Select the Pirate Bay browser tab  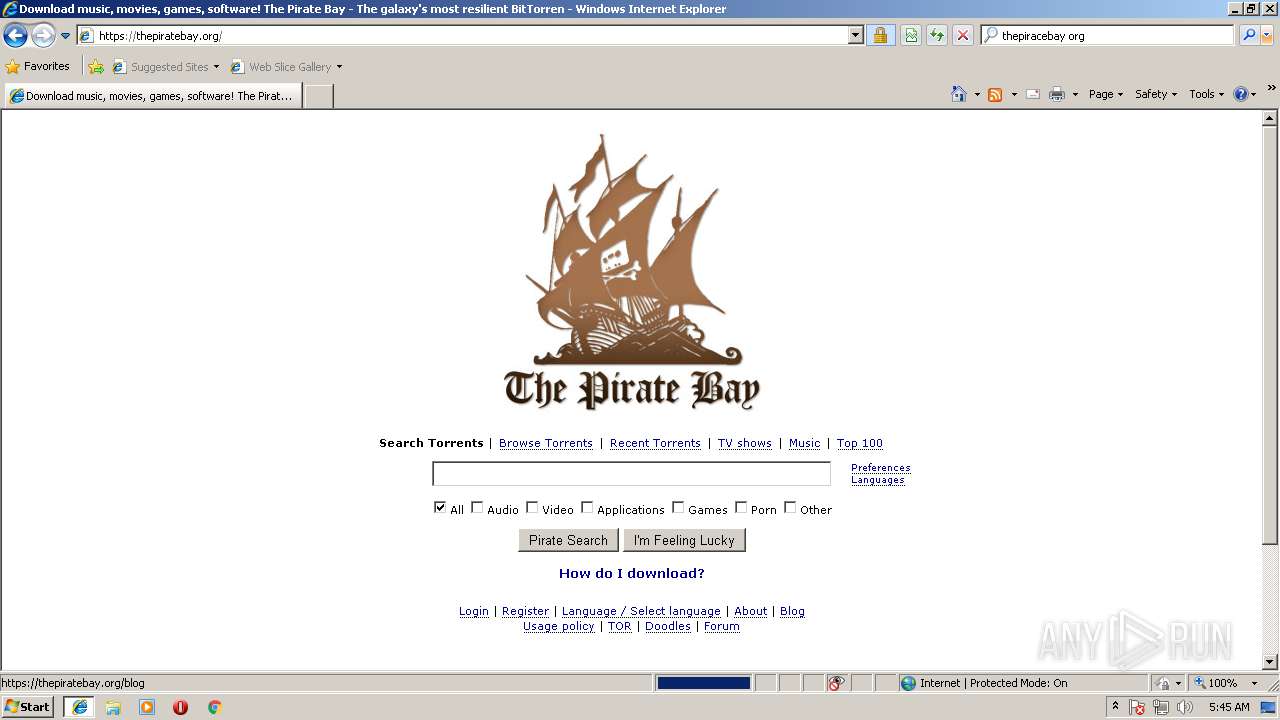pos(152,96)
